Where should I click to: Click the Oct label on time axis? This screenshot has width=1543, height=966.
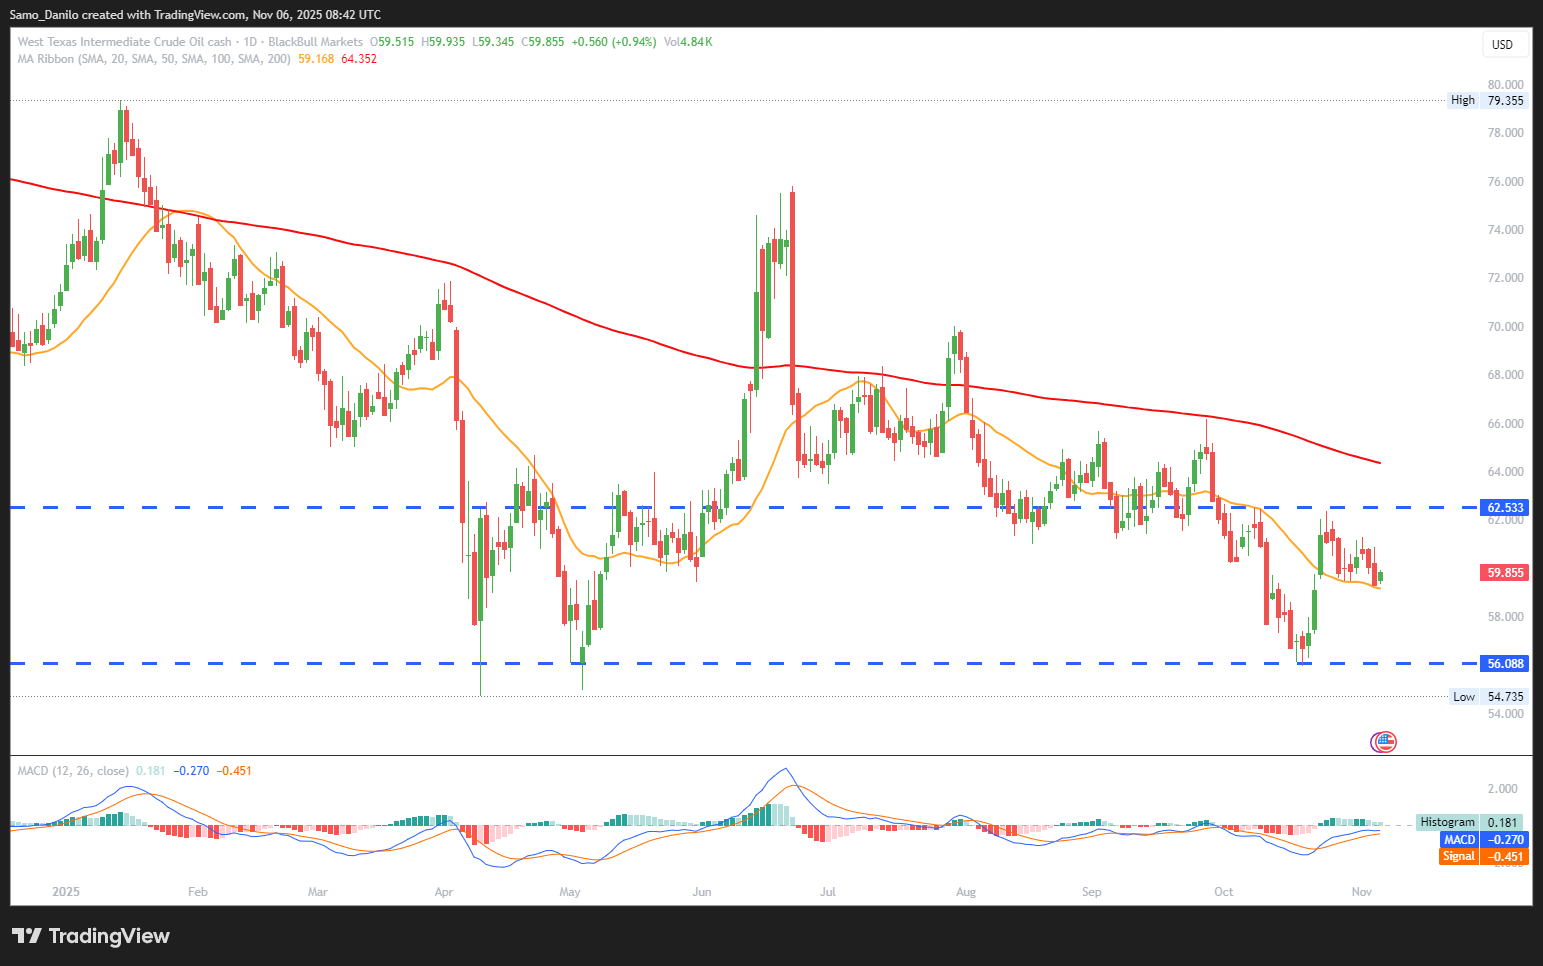click(x=1224, y=892)
